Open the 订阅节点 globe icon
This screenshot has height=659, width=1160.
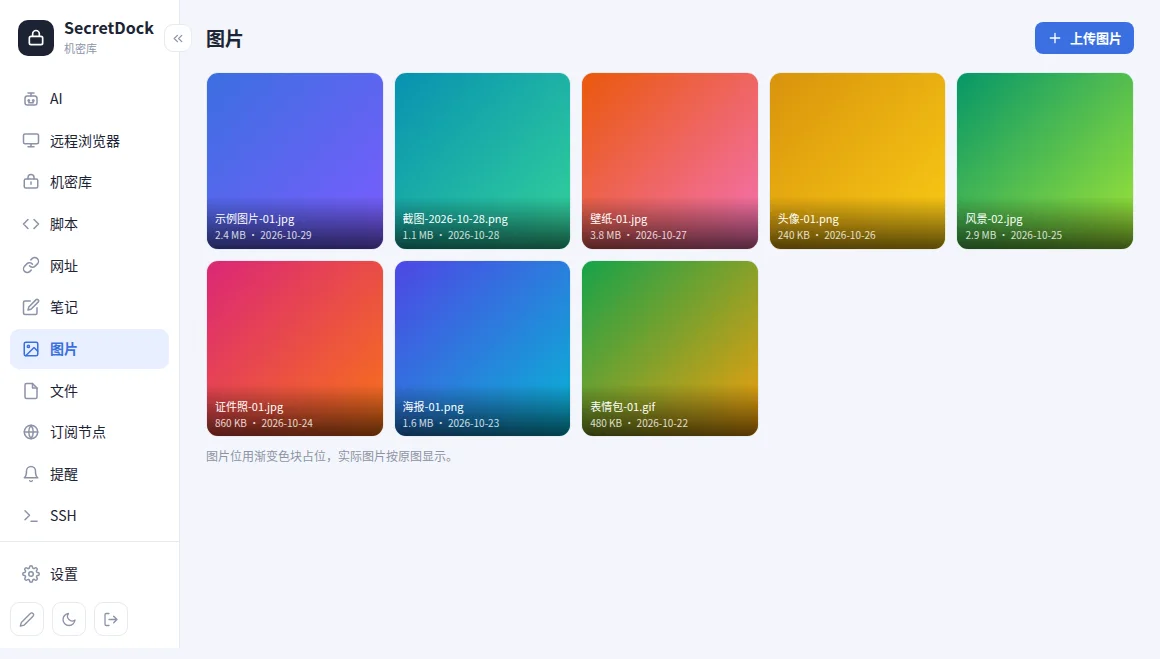[30, 432]
